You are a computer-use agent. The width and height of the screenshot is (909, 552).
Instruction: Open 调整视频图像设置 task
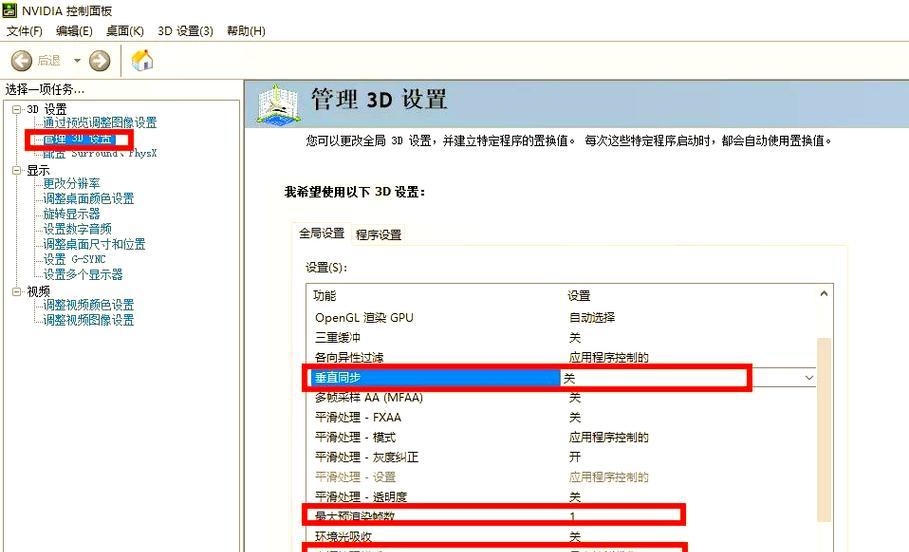pyautogui.click(x=89, y=320)
